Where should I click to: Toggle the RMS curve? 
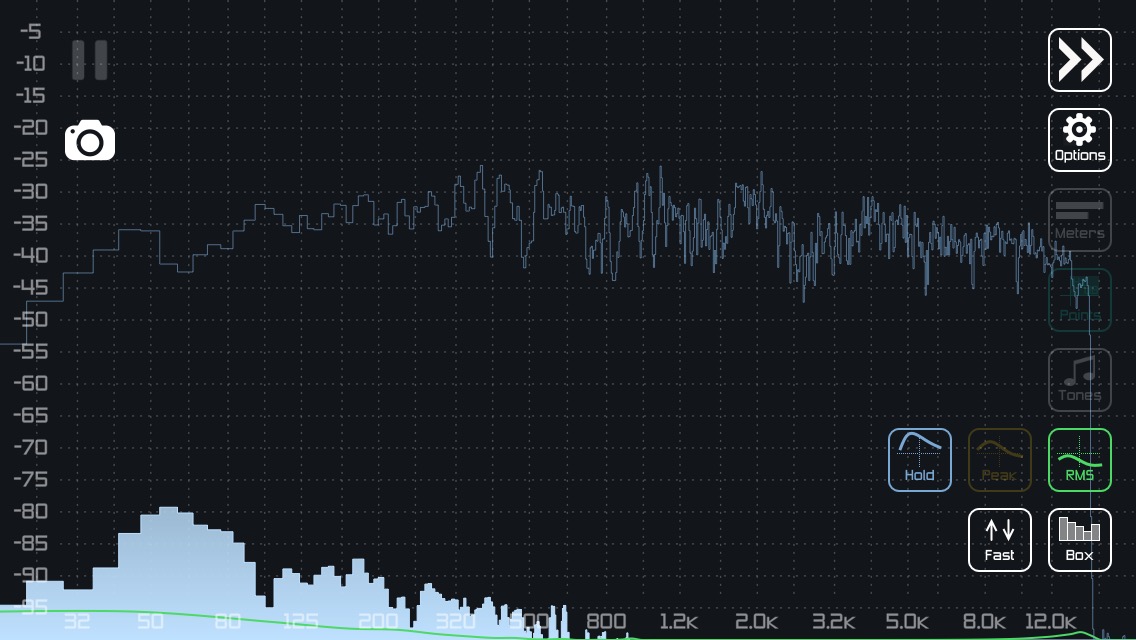click(x=1079, y=460)
